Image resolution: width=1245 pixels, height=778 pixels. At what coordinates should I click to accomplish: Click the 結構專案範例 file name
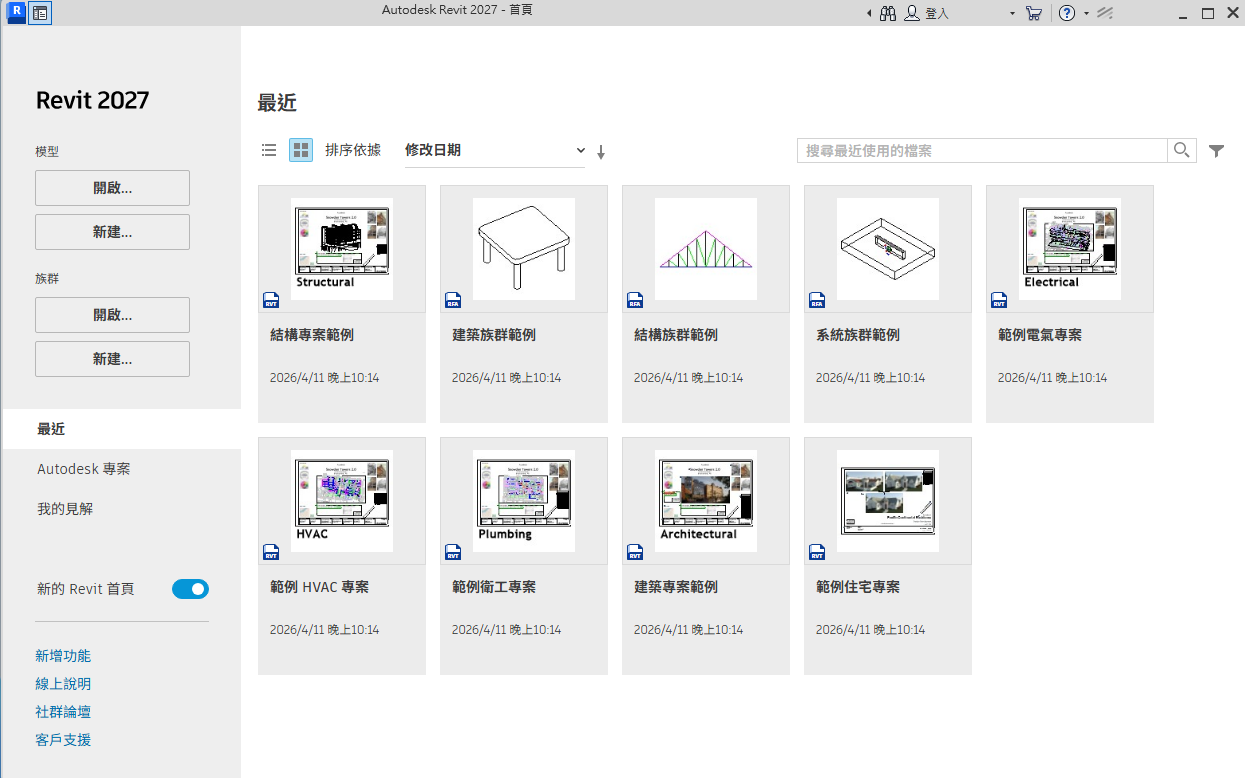click(x=312, y=335)
